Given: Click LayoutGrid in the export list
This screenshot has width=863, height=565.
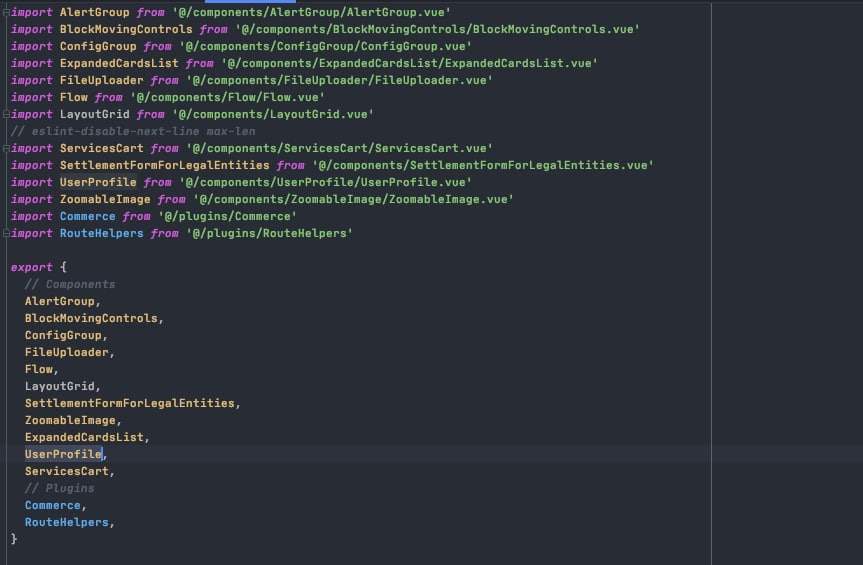Looking at the screenshot, I should (x=59, y=387).
